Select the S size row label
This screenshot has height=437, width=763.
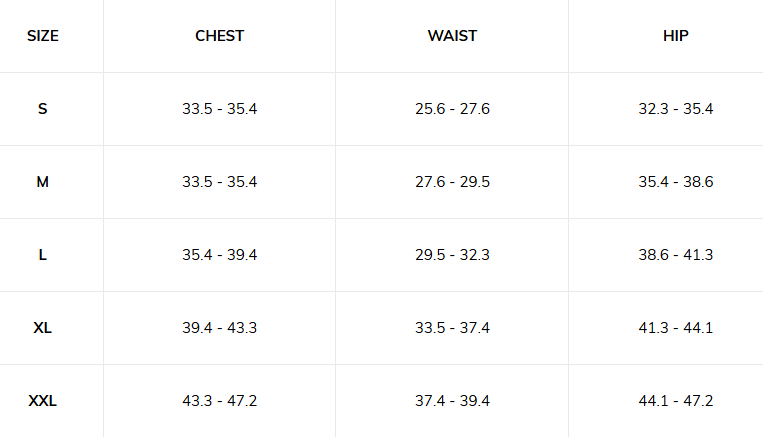(x=42, y=109)
